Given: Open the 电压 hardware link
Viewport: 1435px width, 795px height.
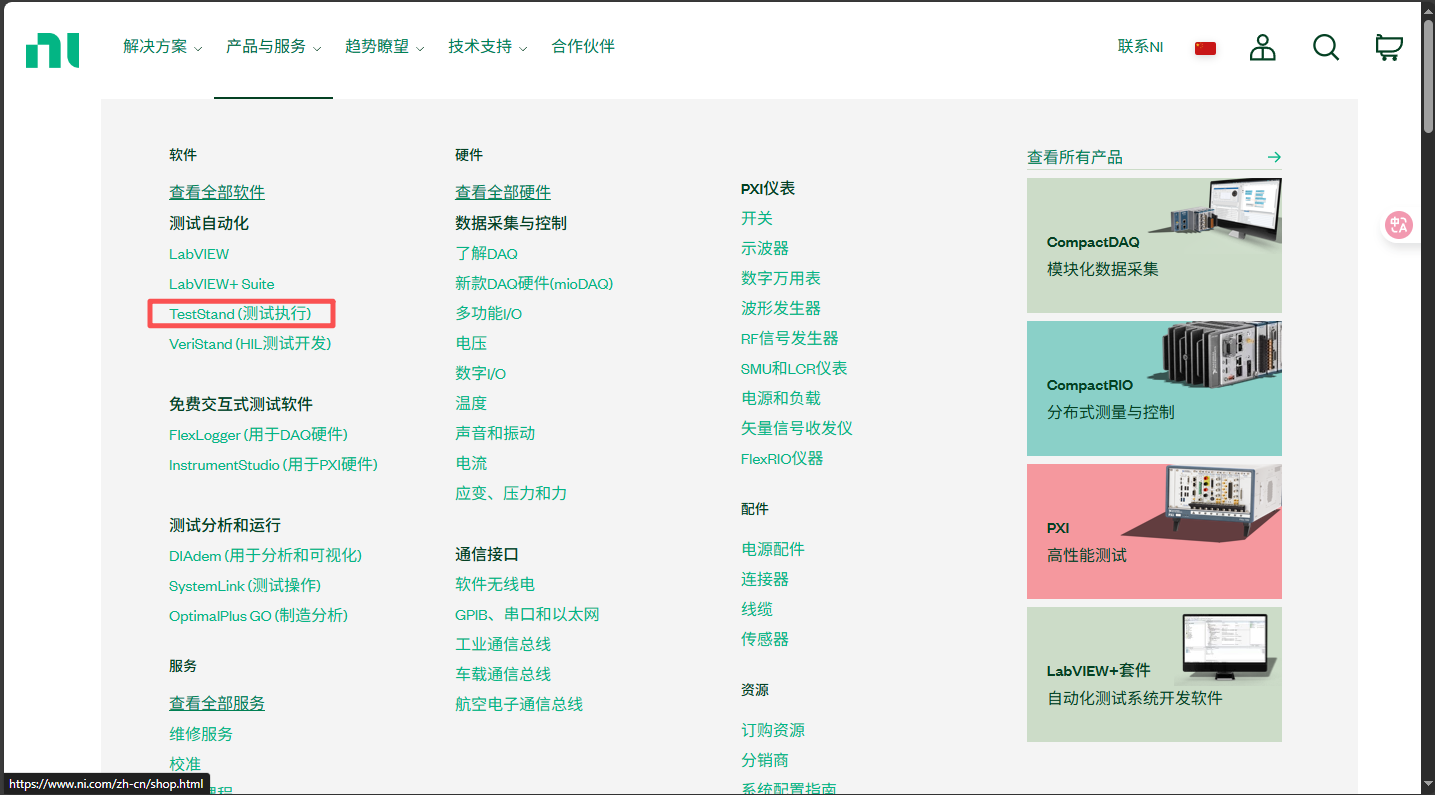Looking at the screenshot, I should (x=471, y=344).
